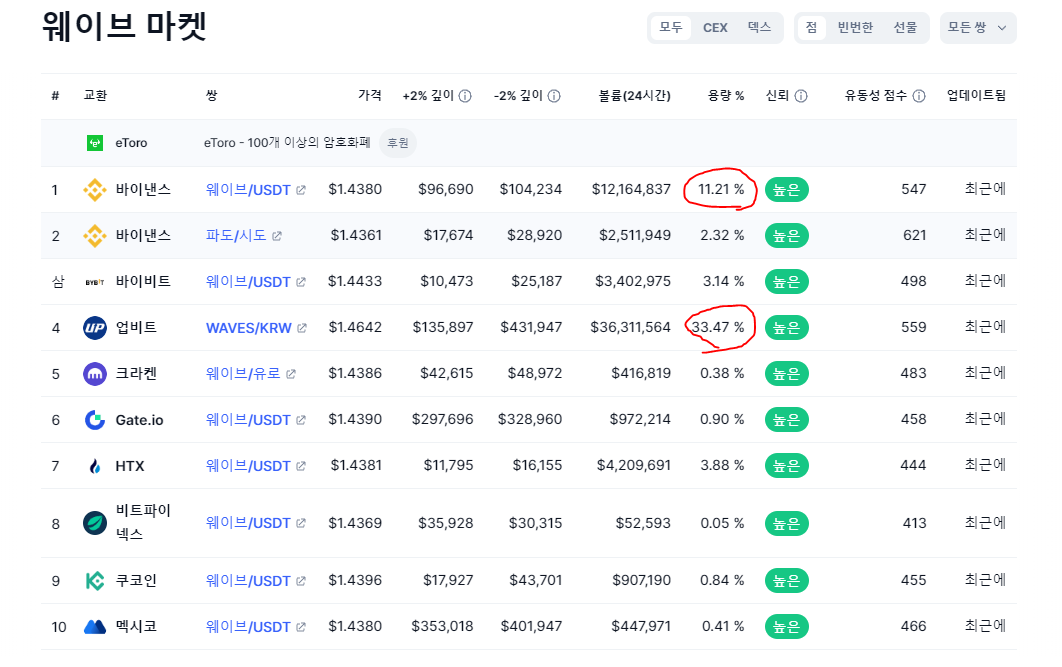This screenshot has width=1062, height=667.
Task: Click the liquidity score 621
Action: point(914,236)
